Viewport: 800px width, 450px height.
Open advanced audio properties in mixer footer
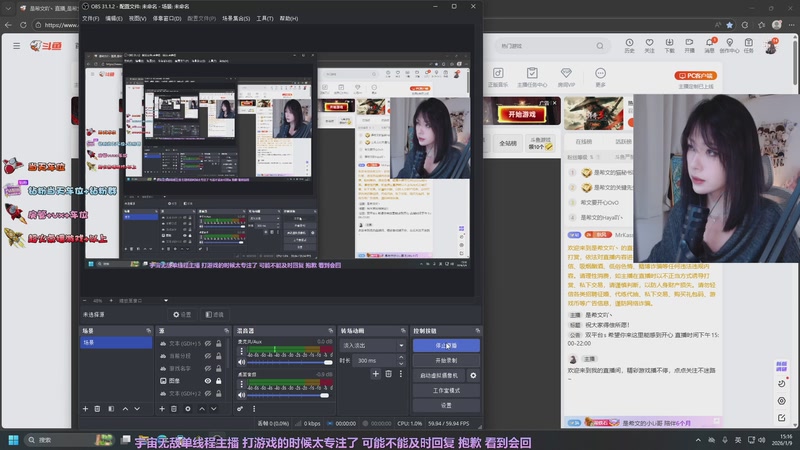click(x=240, y=409)
